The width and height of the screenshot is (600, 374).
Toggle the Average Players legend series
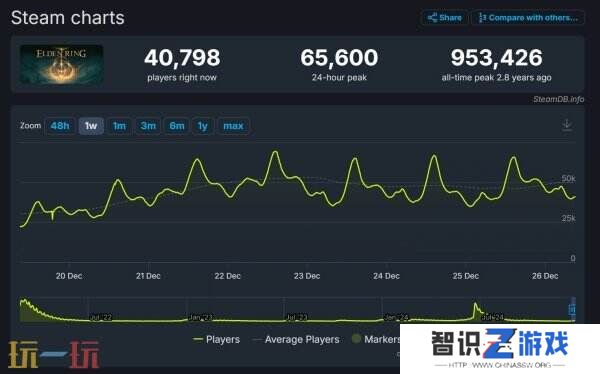(x=297, y=339)
